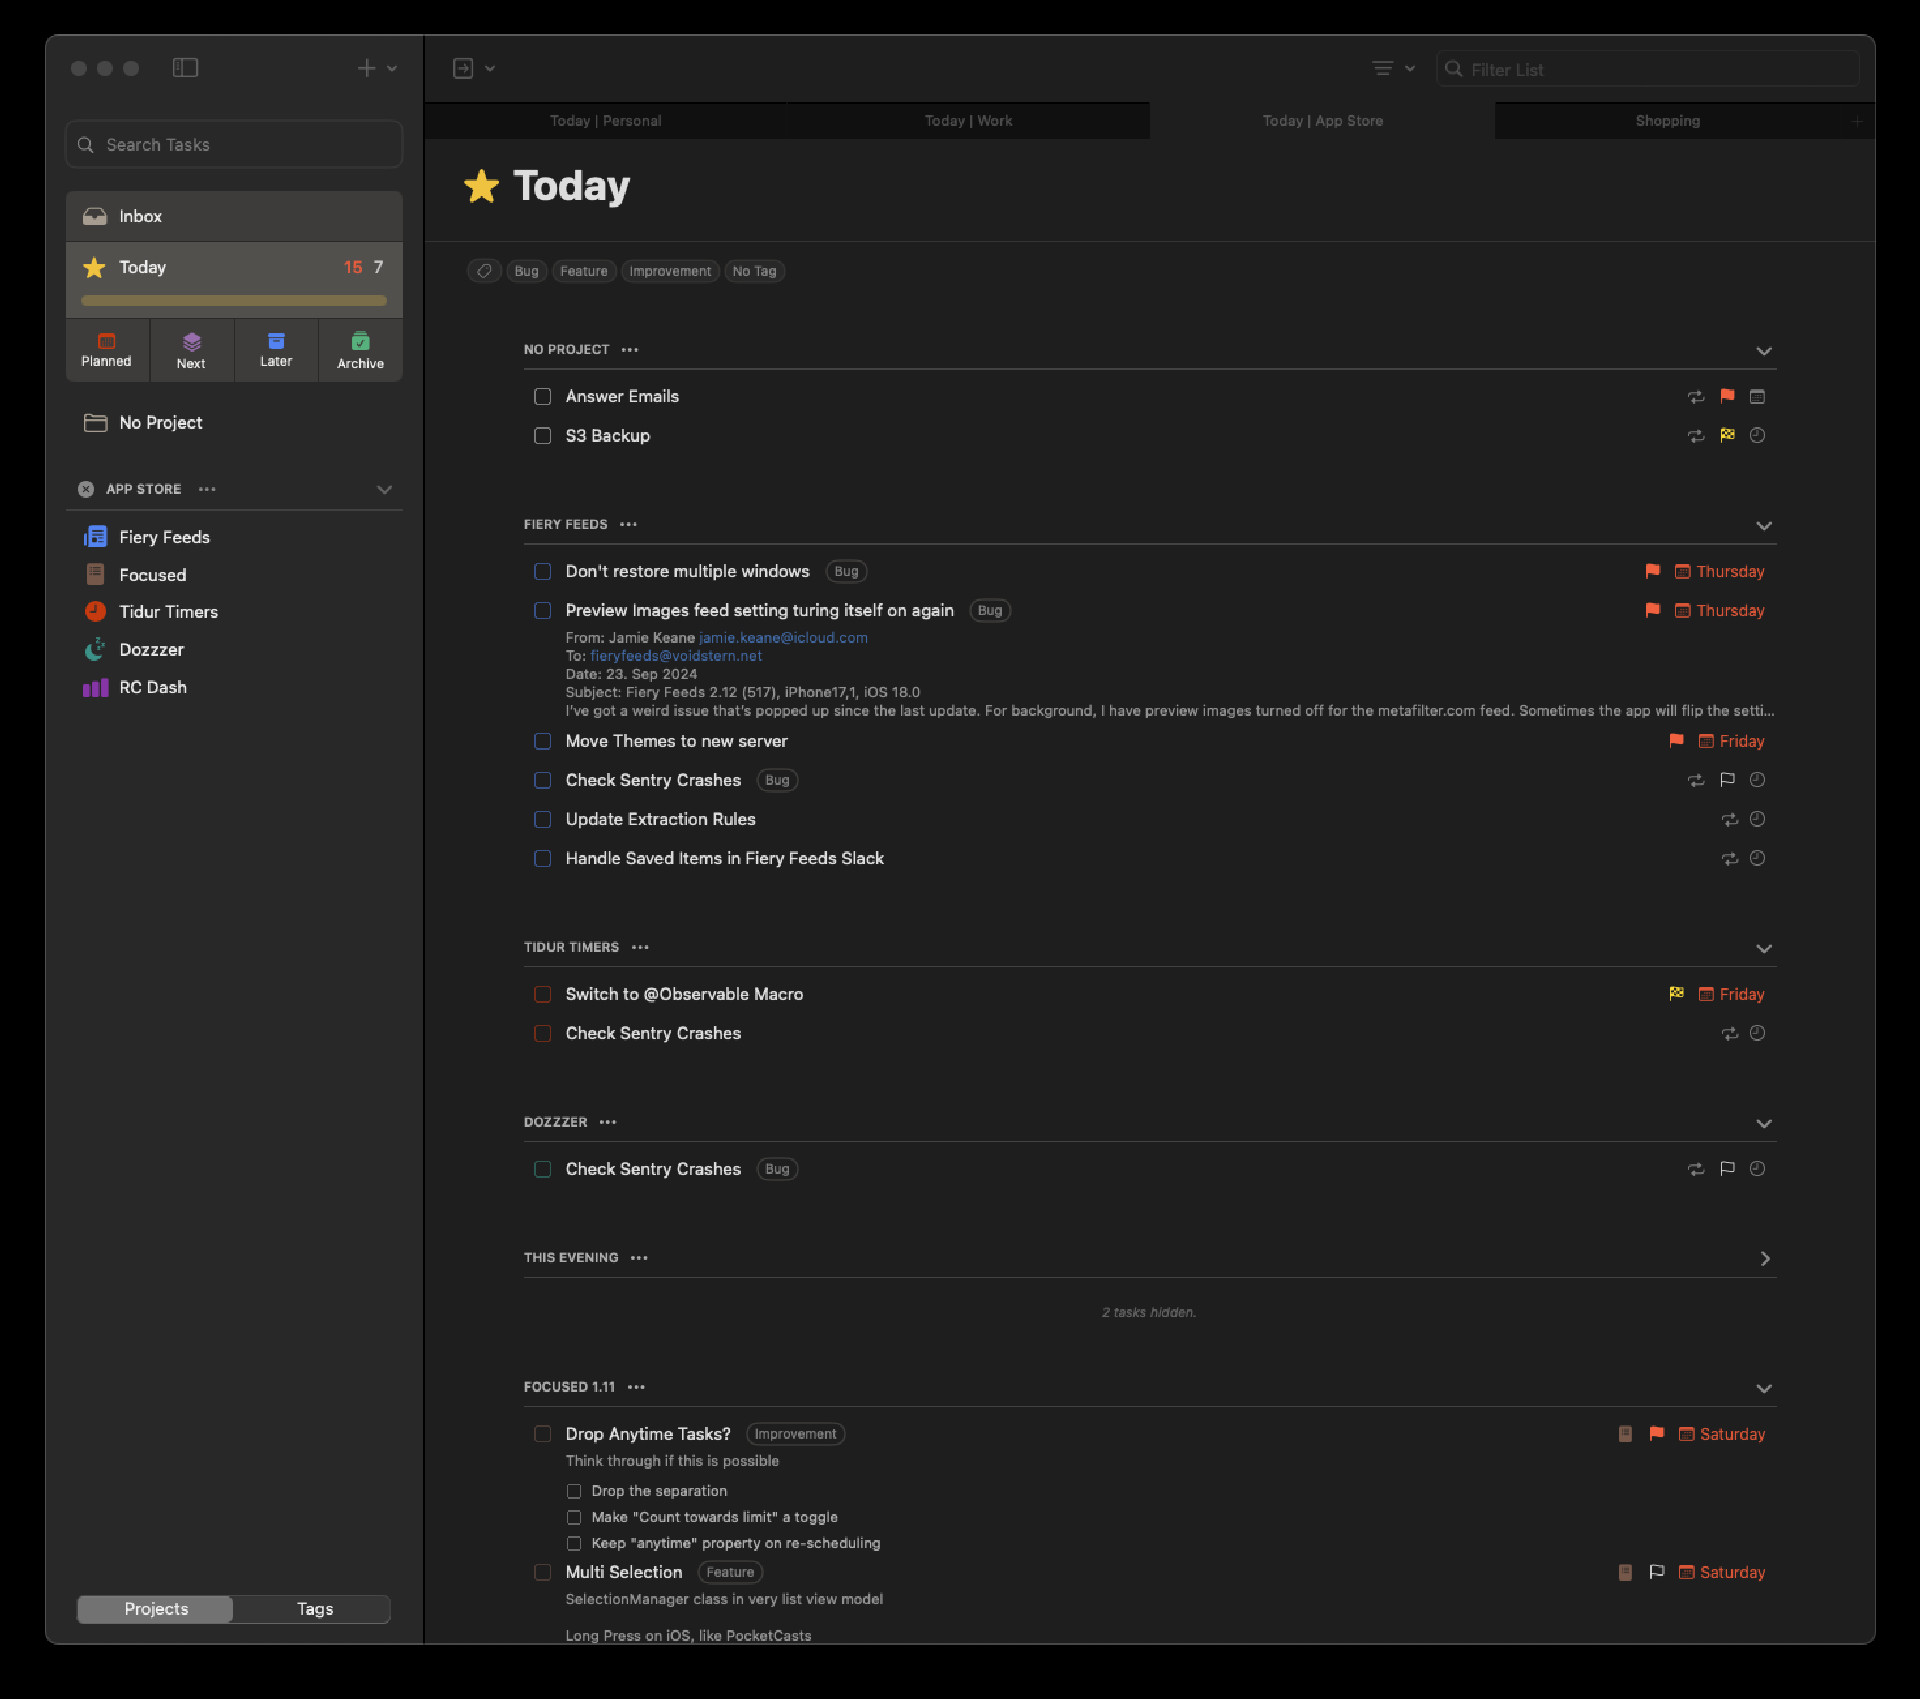Filter by the Improvement tag

point(670,271)
